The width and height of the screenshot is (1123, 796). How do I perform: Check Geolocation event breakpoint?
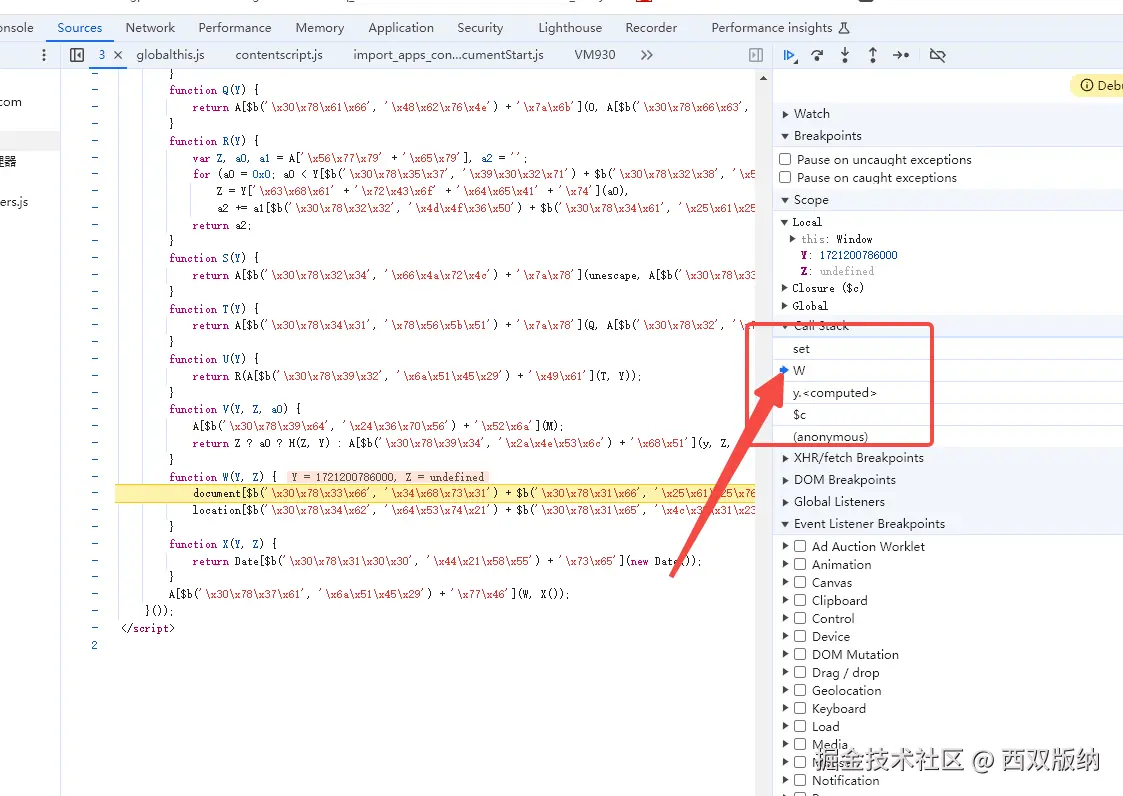[x=800, y=690]
